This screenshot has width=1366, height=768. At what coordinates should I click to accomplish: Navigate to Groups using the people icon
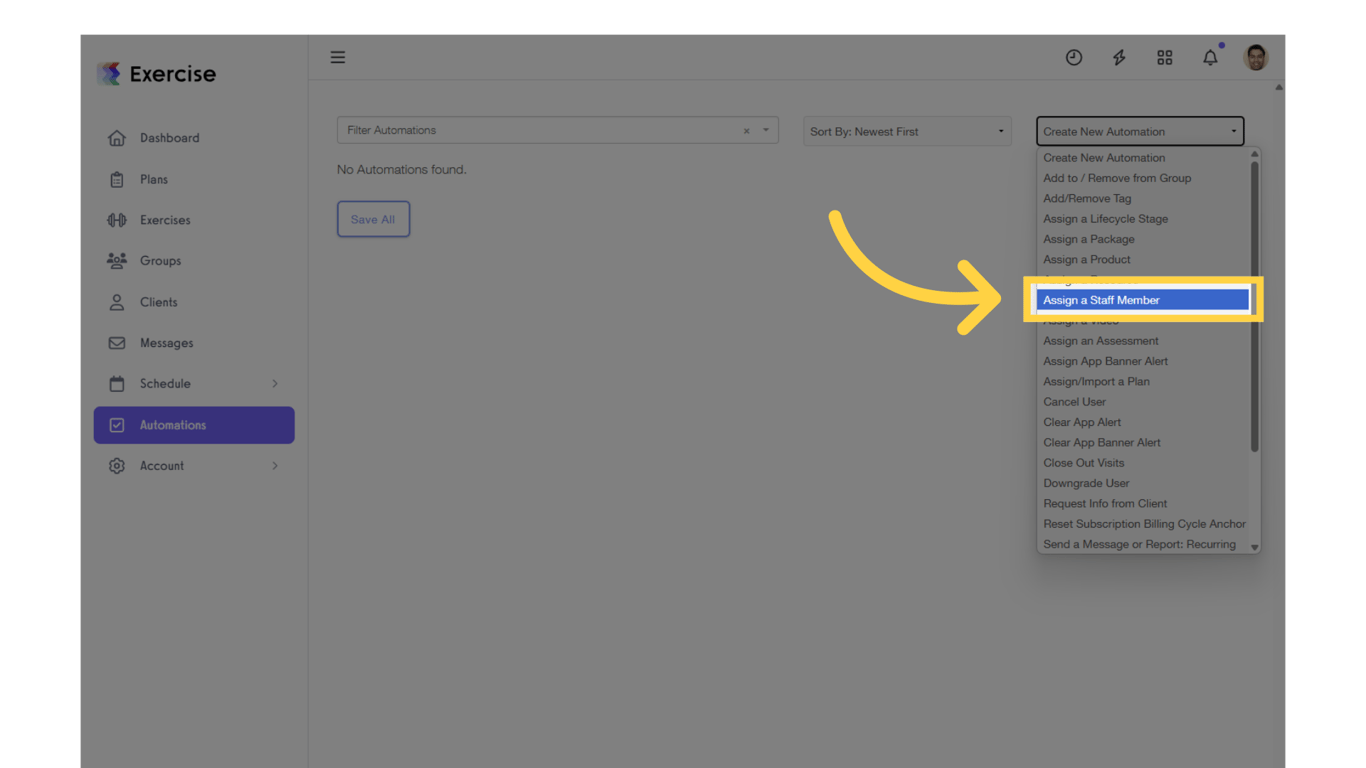117,261
